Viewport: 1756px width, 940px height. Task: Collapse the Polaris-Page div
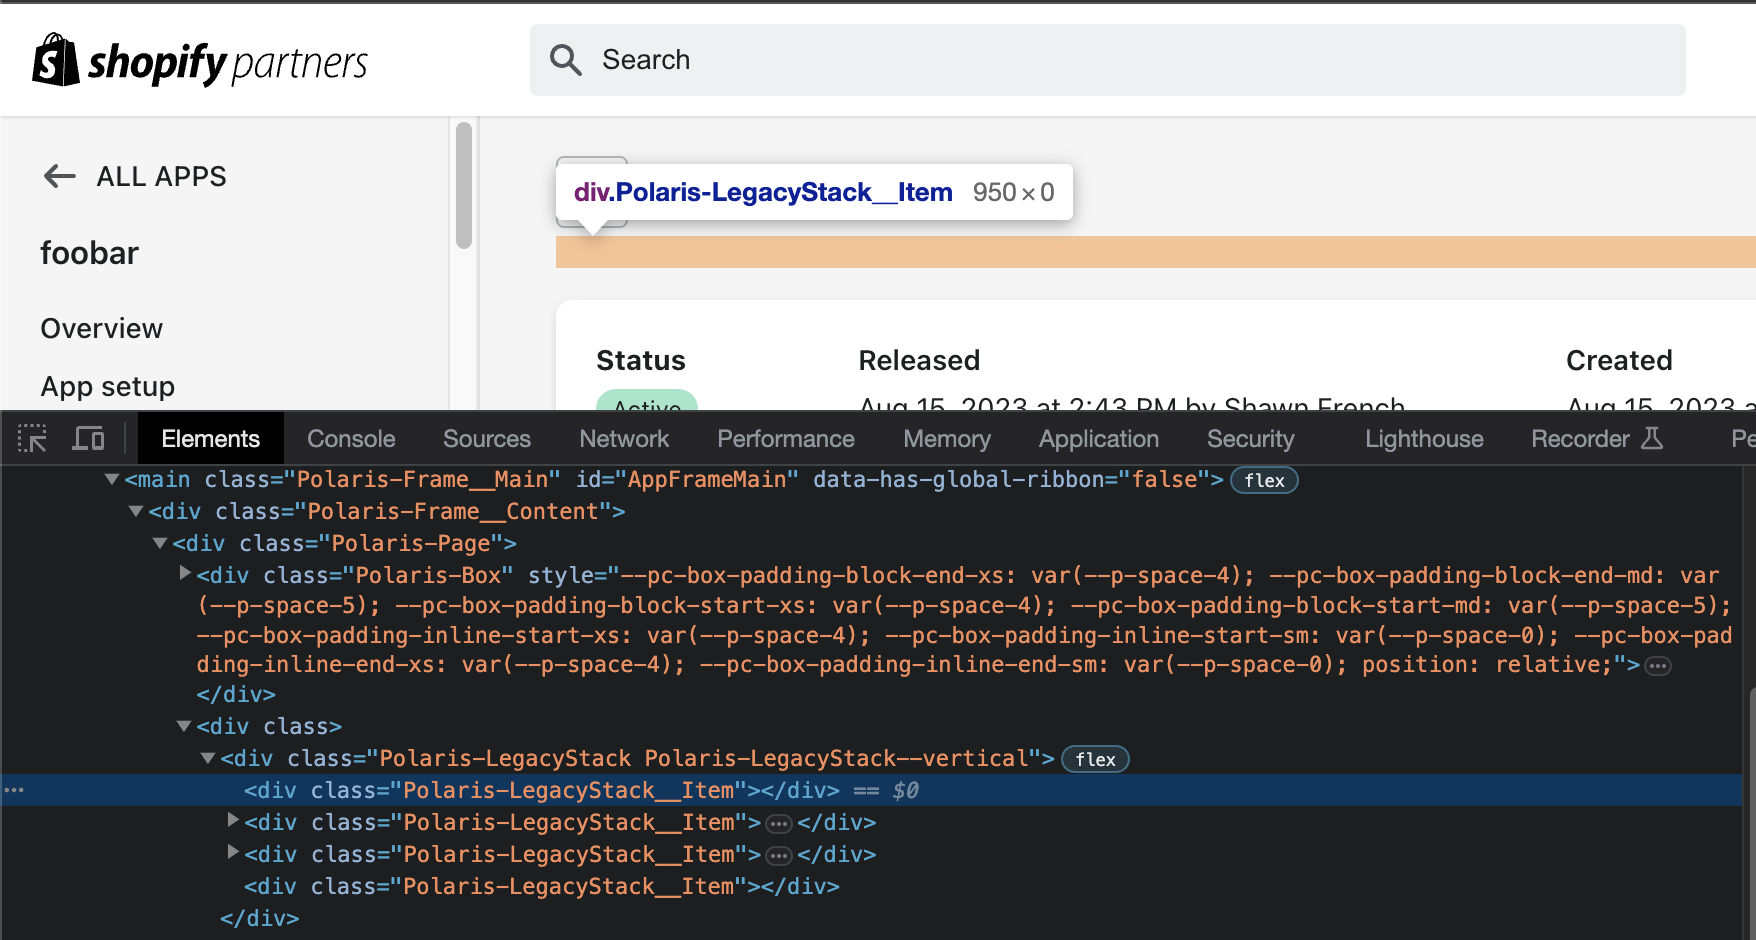point(160,543)
